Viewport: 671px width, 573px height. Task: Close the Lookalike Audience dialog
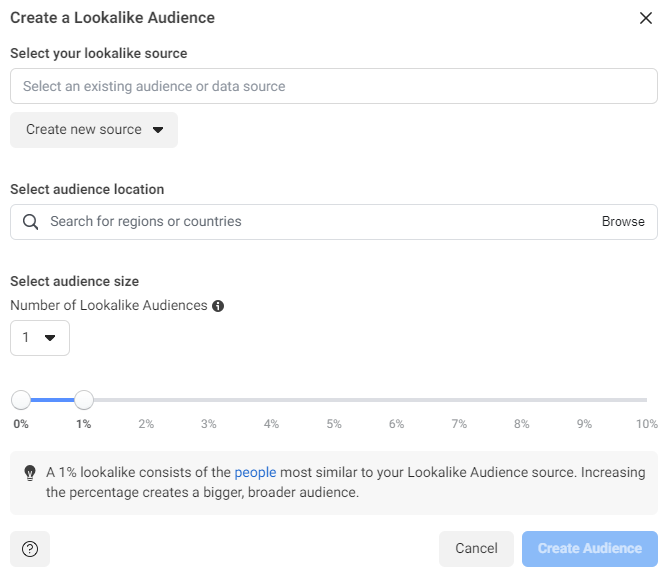[x=646, y=18]
